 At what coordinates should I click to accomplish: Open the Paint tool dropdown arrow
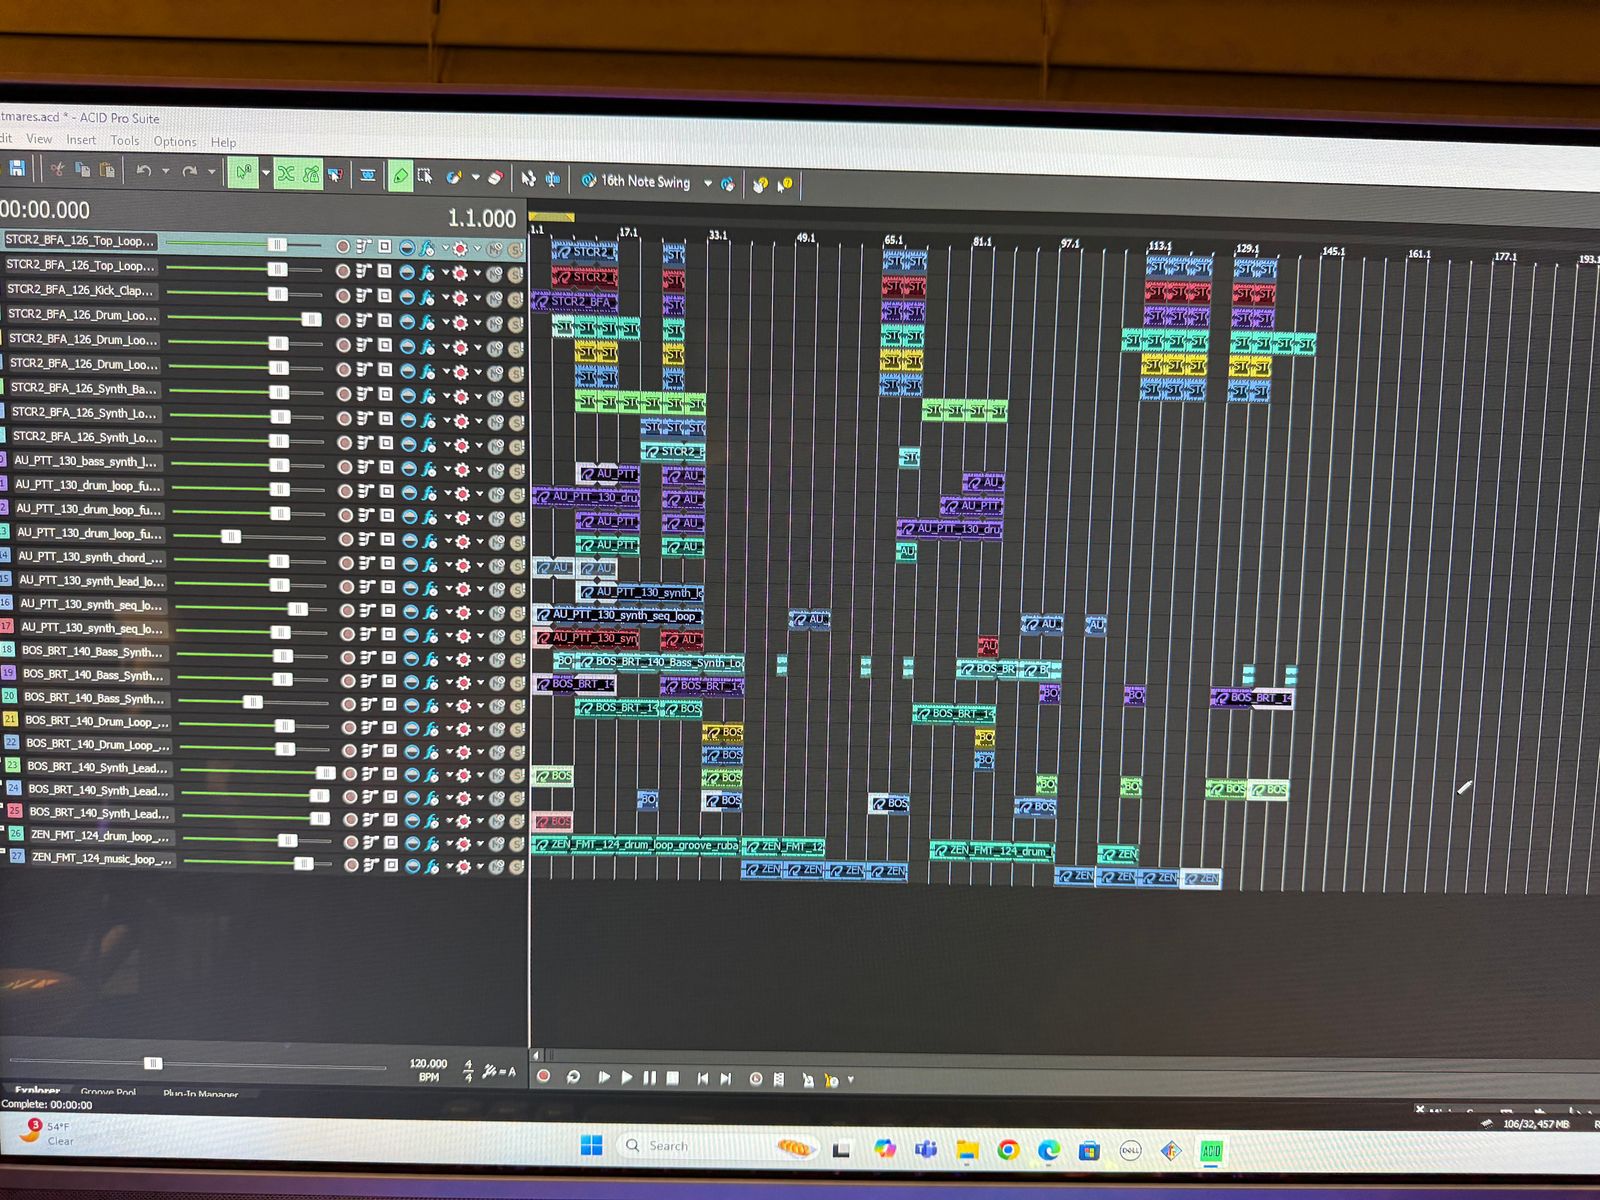(475, 178)
